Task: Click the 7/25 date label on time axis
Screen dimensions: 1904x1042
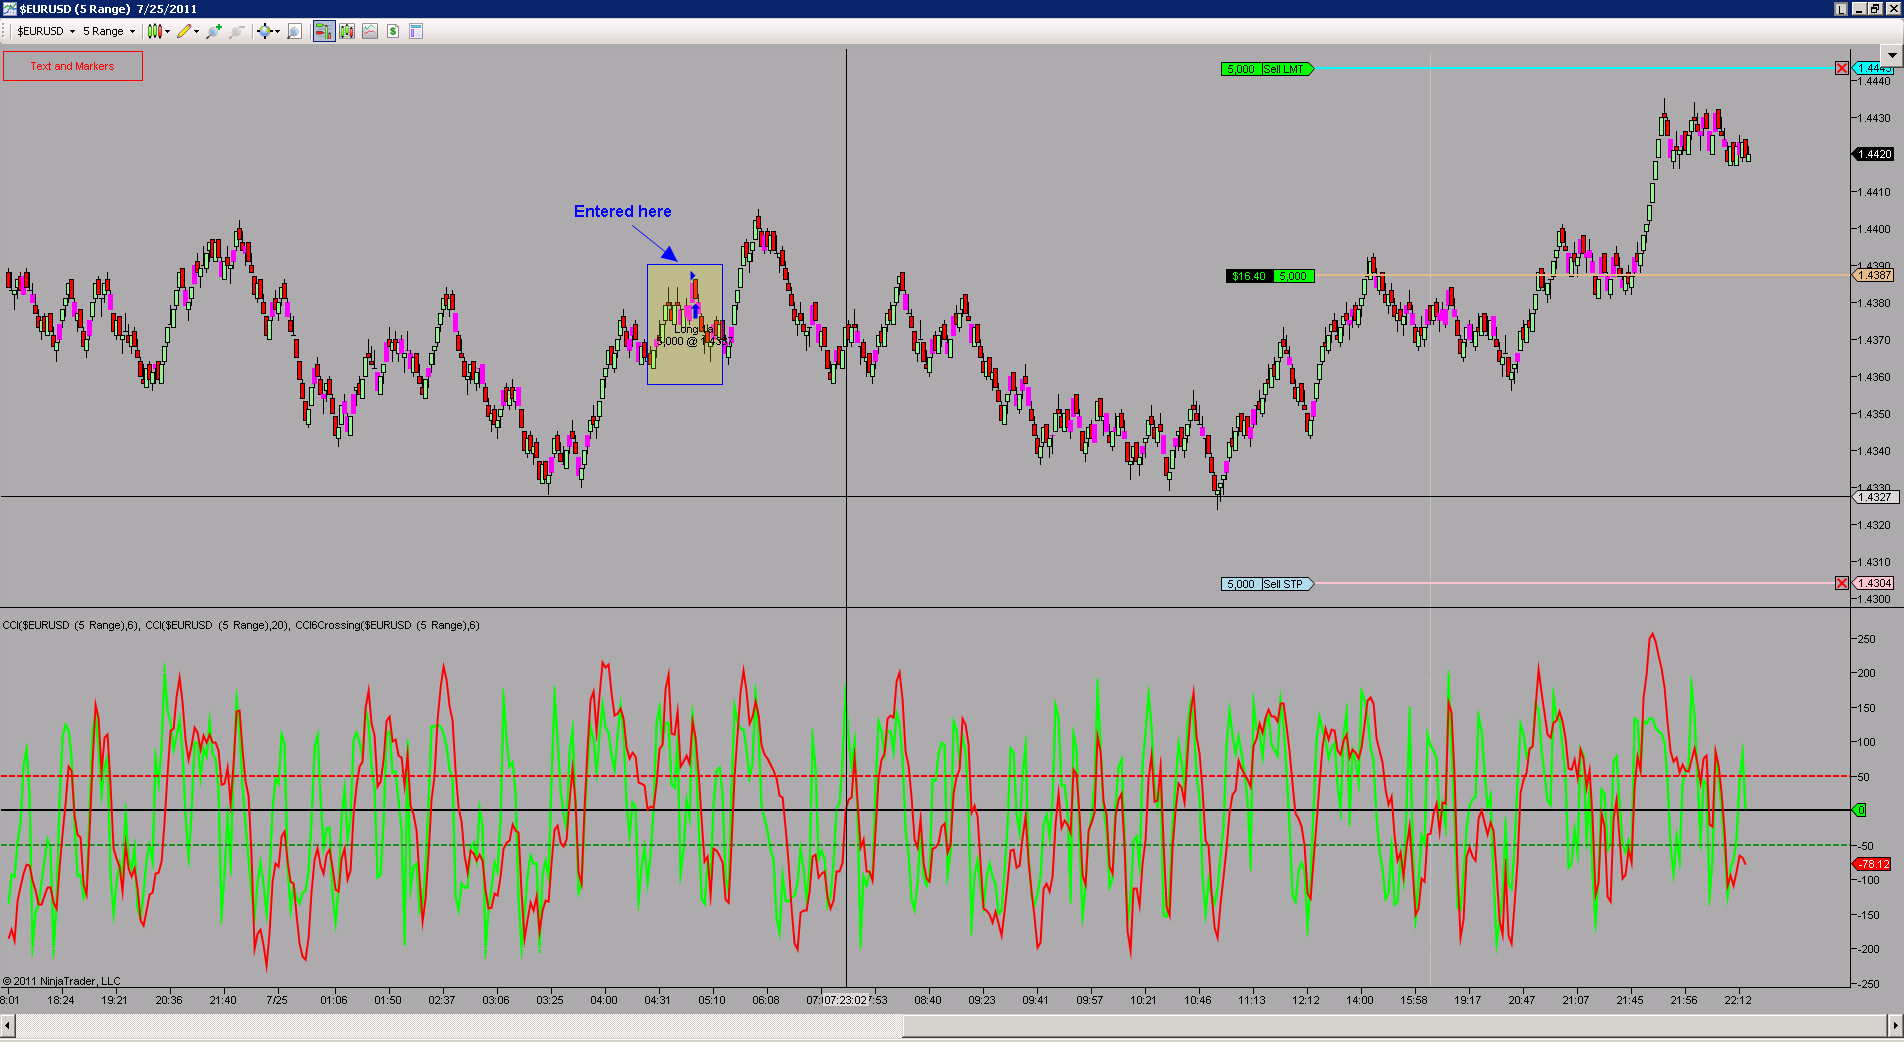Action: click(277, 1000)
